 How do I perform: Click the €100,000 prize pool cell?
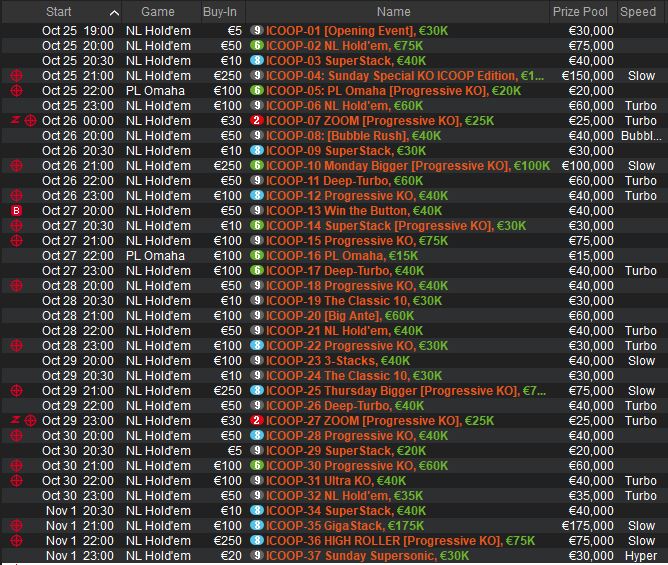click(x=588, y=166)
